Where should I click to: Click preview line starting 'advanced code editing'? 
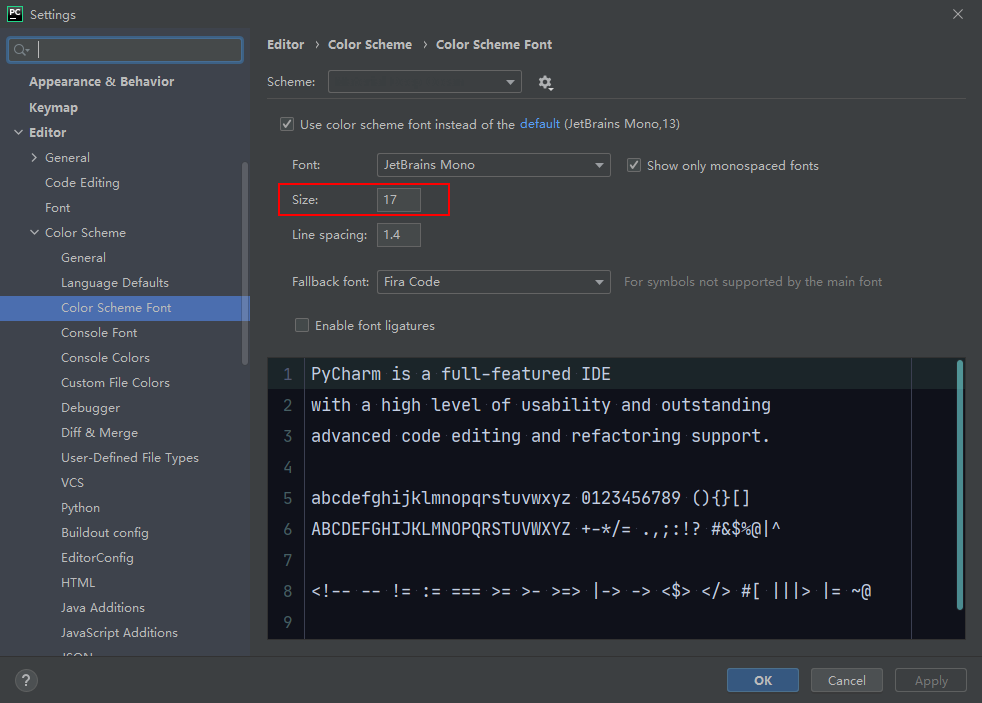540,436
